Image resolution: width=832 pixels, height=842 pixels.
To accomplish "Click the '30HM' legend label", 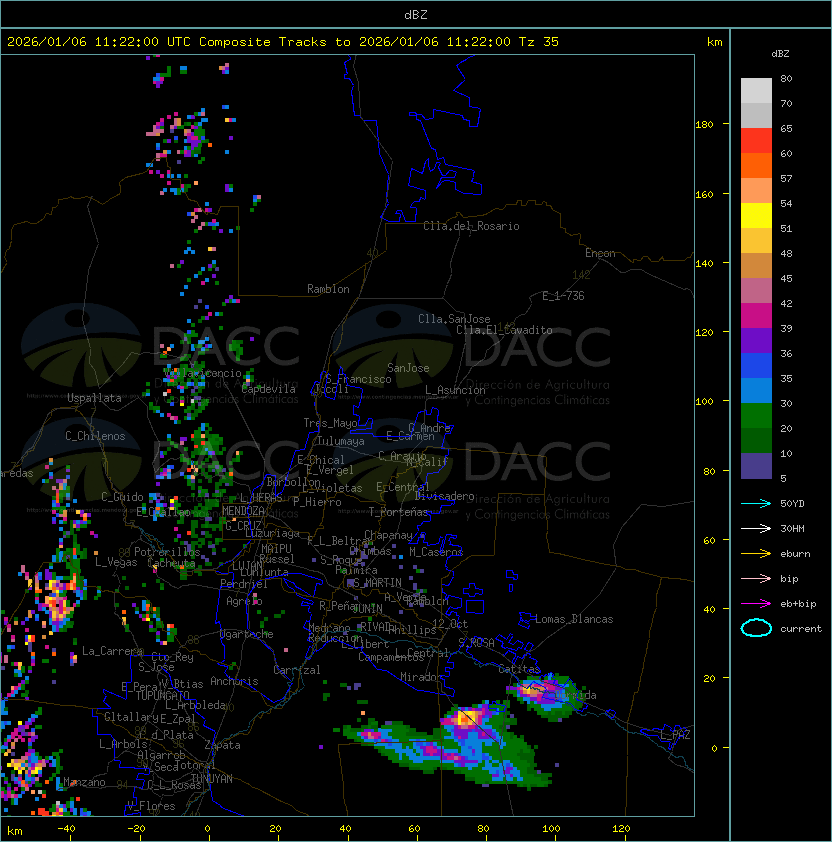I will (792, 529).
